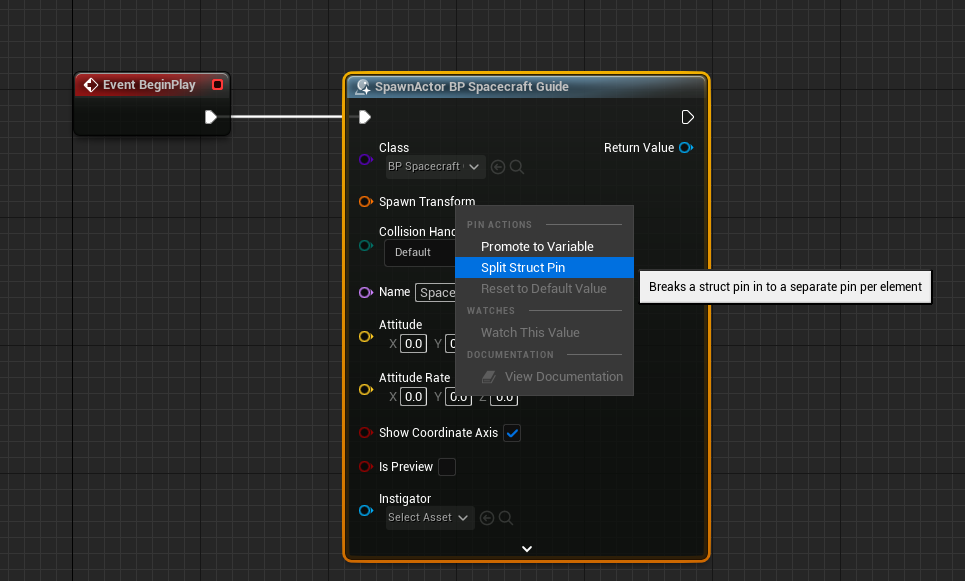965x581 pixels.
Task: Choose Watch This Value
Action: [x=544, y=332]
